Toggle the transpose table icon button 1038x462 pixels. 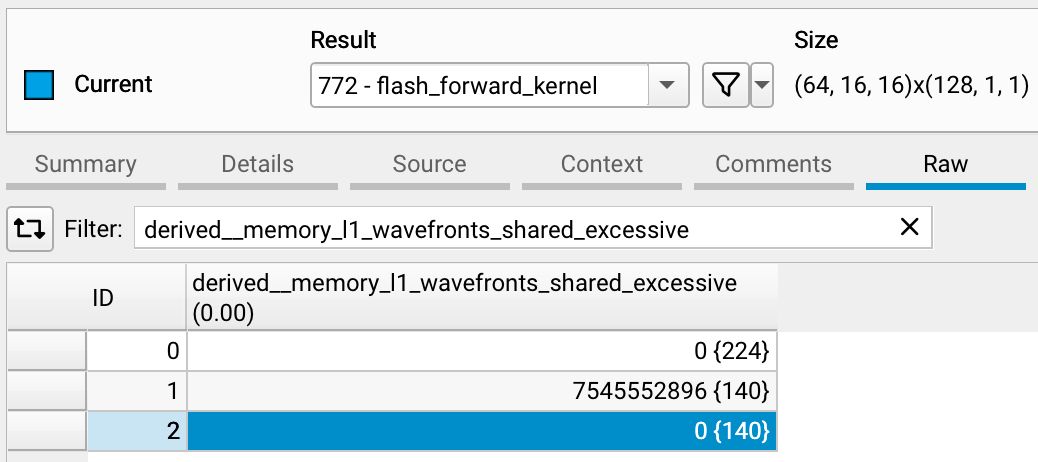(31, 230)
